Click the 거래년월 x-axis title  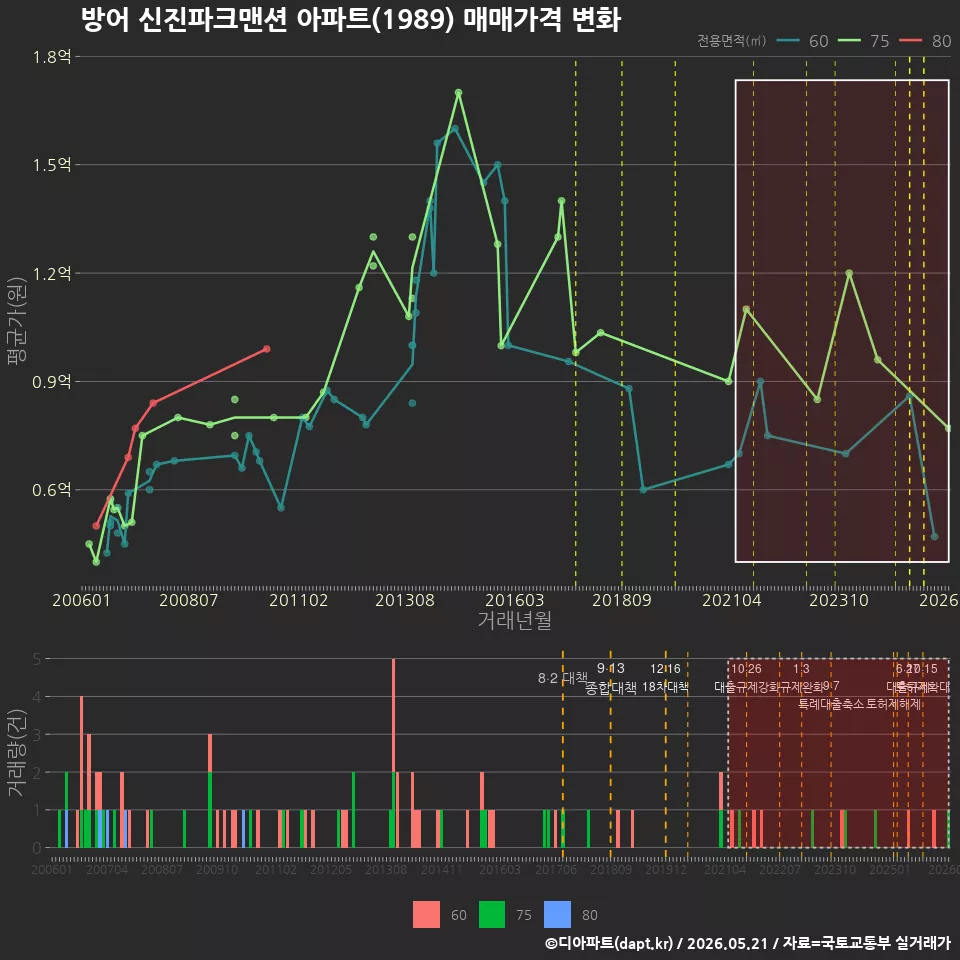point(515,620)
